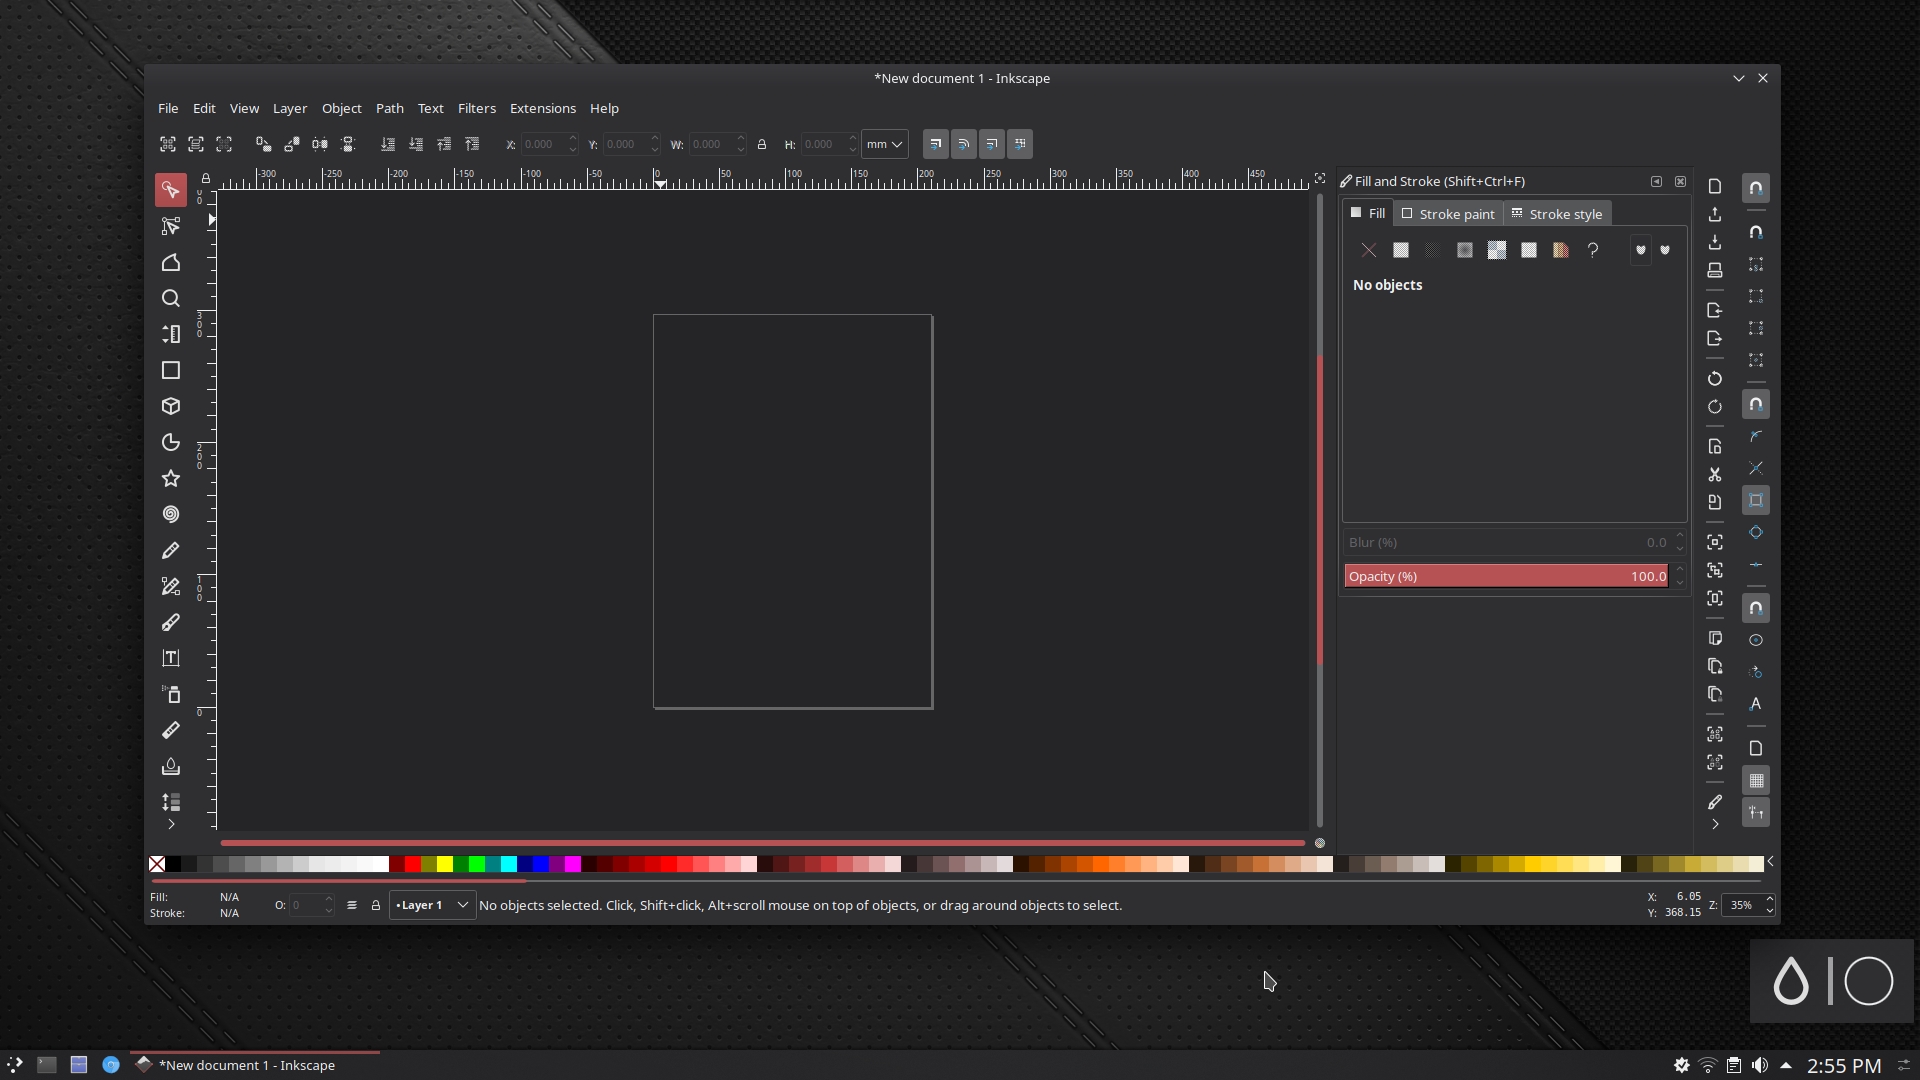1920x1080 pixels.
Task: Select the Spiral tool
Action: (171, 515)
